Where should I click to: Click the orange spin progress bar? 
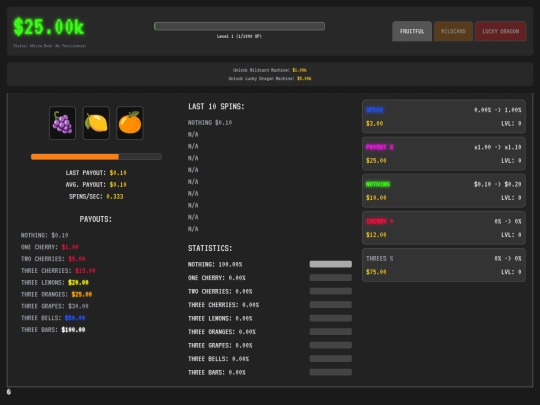tap(96, 157)
